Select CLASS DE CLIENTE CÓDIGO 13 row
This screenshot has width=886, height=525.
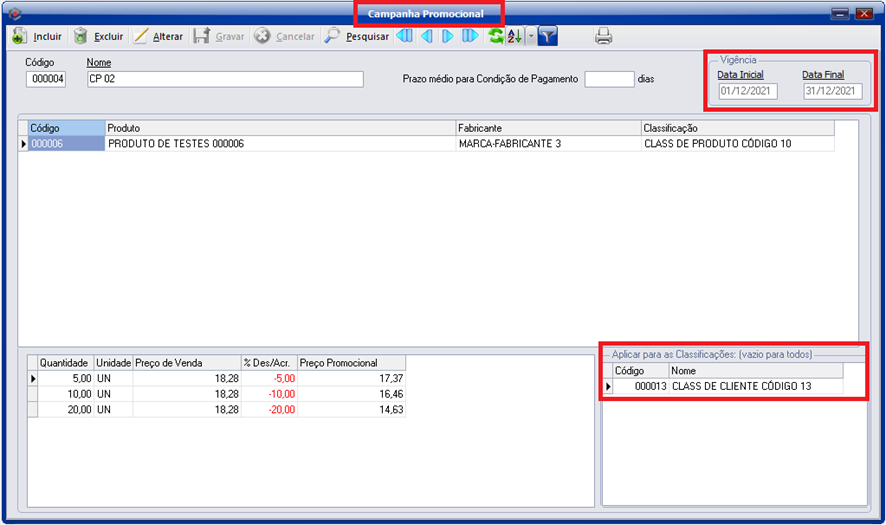(755, 386)
